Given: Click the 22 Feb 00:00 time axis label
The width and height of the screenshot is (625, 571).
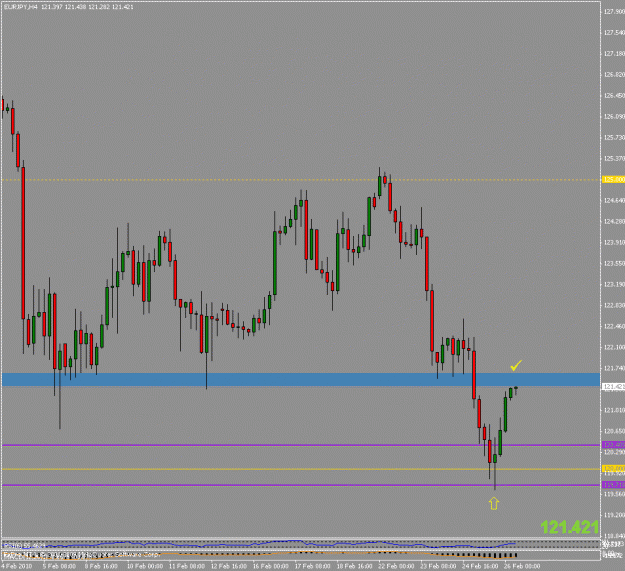Looking at the screenshot, I should 396,566.
